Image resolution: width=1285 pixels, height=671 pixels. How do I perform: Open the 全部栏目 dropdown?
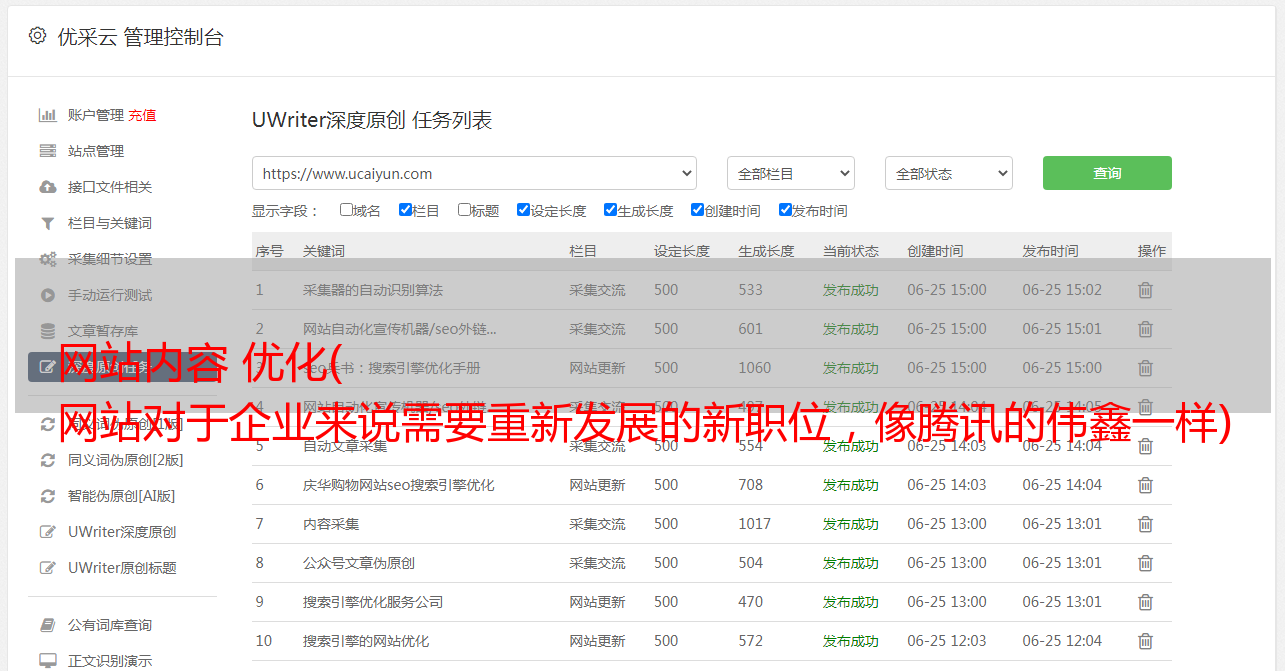point(791,173)
